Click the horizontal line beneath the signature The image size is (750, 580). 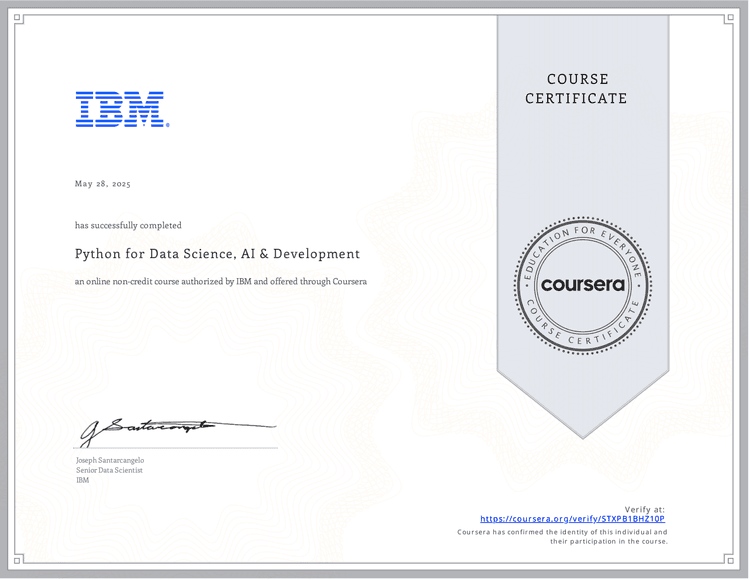tap(176, 449)
